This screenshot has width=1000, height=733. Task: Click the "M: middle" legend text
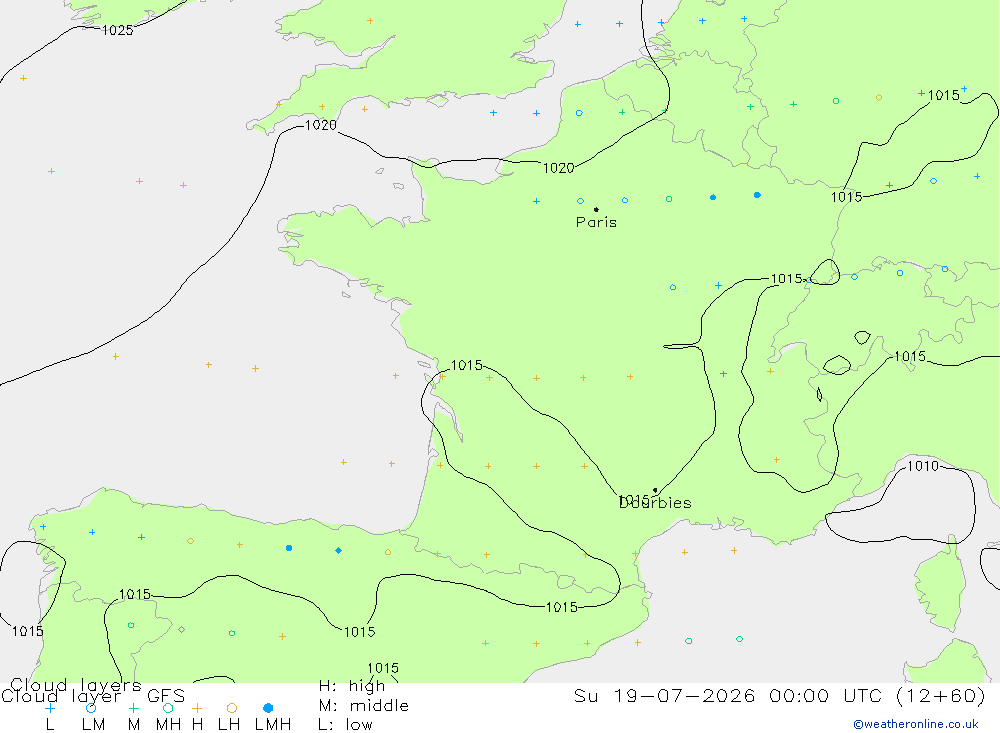tap(364, 706)
